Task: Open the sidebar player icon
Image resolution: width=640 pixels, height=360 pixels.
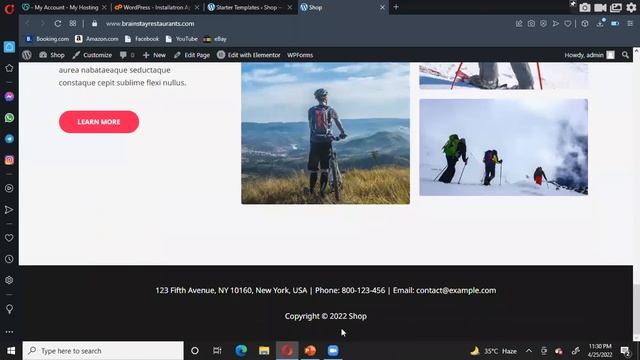Action: (x=9, y=189)
